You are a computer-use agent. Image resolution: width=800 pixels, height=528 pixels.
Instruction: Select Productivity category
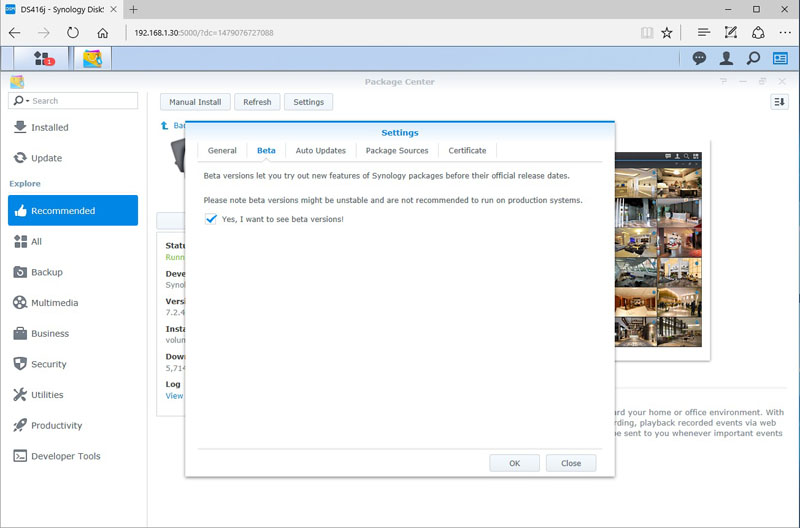[x=73, y=425]
